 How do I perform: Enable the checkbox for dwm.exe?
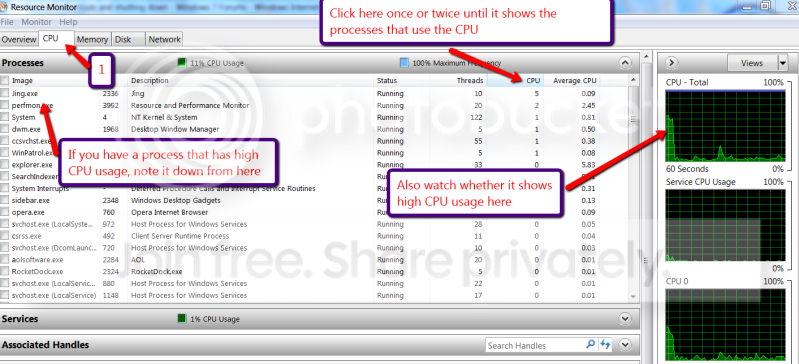(x=5, y=129)
